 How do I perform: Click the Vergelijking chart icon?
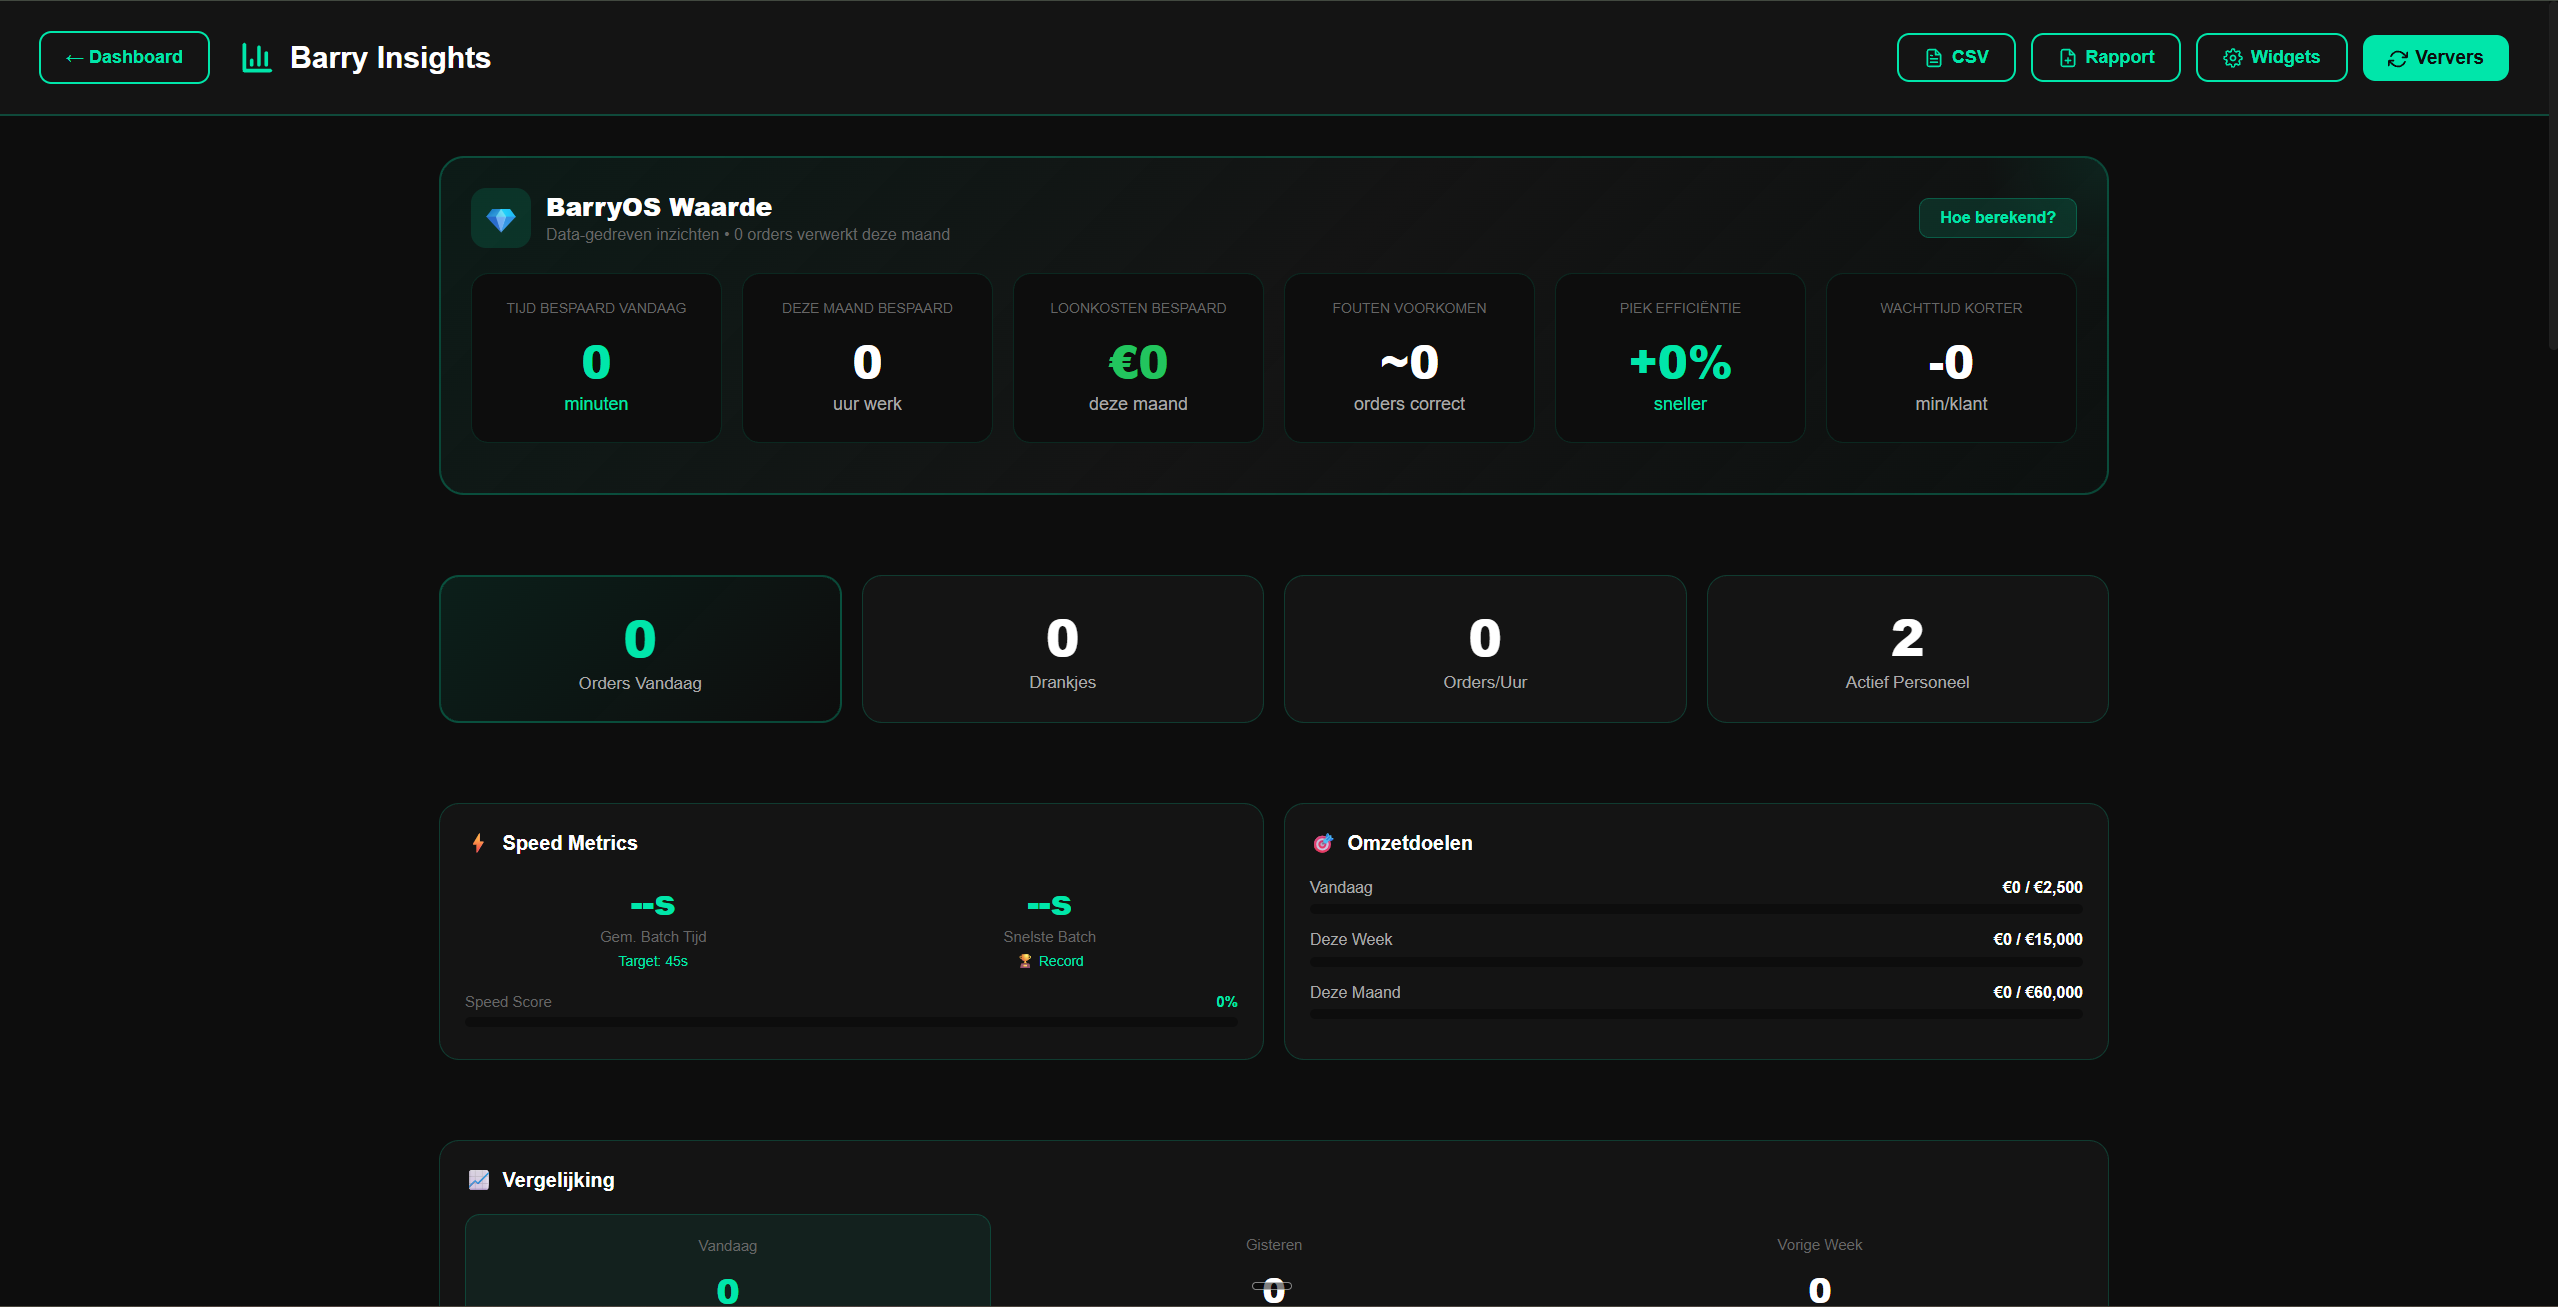point(479,1180)
